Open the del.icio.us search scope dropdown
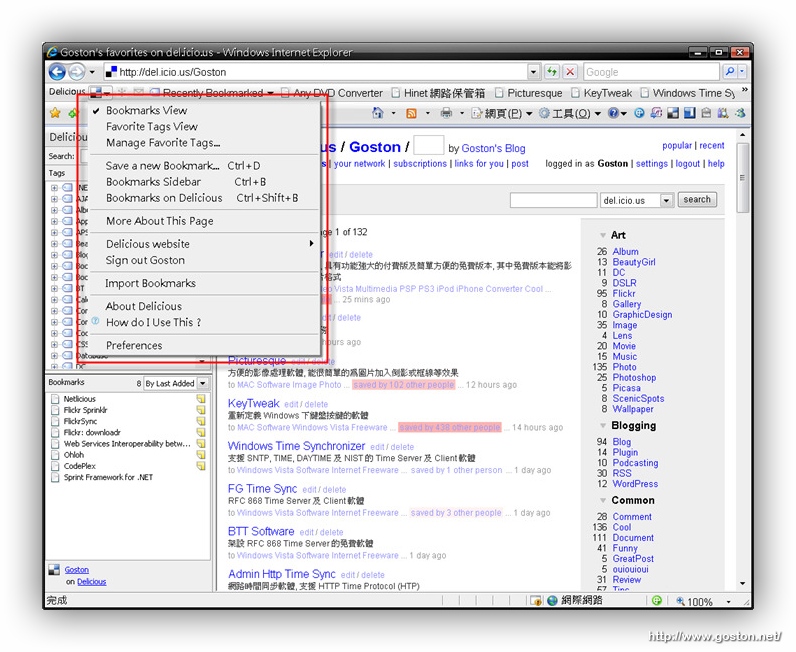The image size is (796, 652). click(667, 200)
